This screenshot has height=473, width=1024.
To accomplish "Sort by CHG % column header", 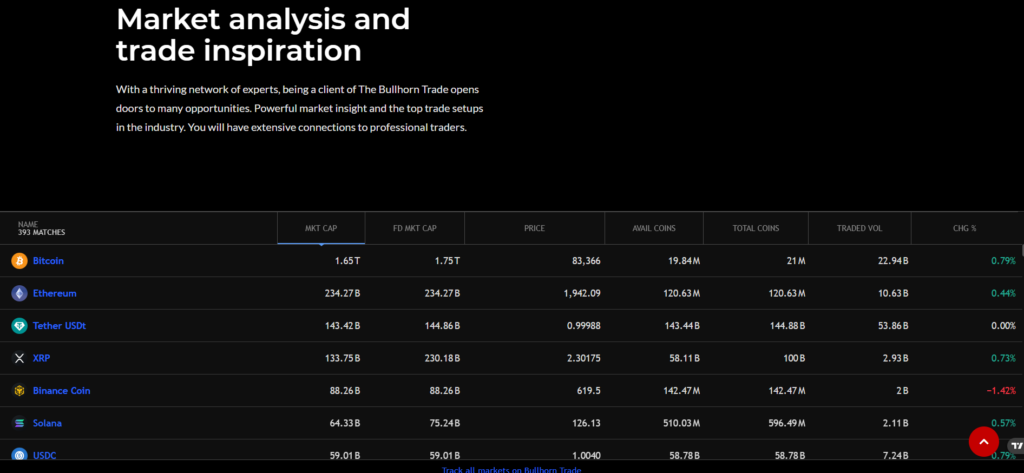I will 964,228.
